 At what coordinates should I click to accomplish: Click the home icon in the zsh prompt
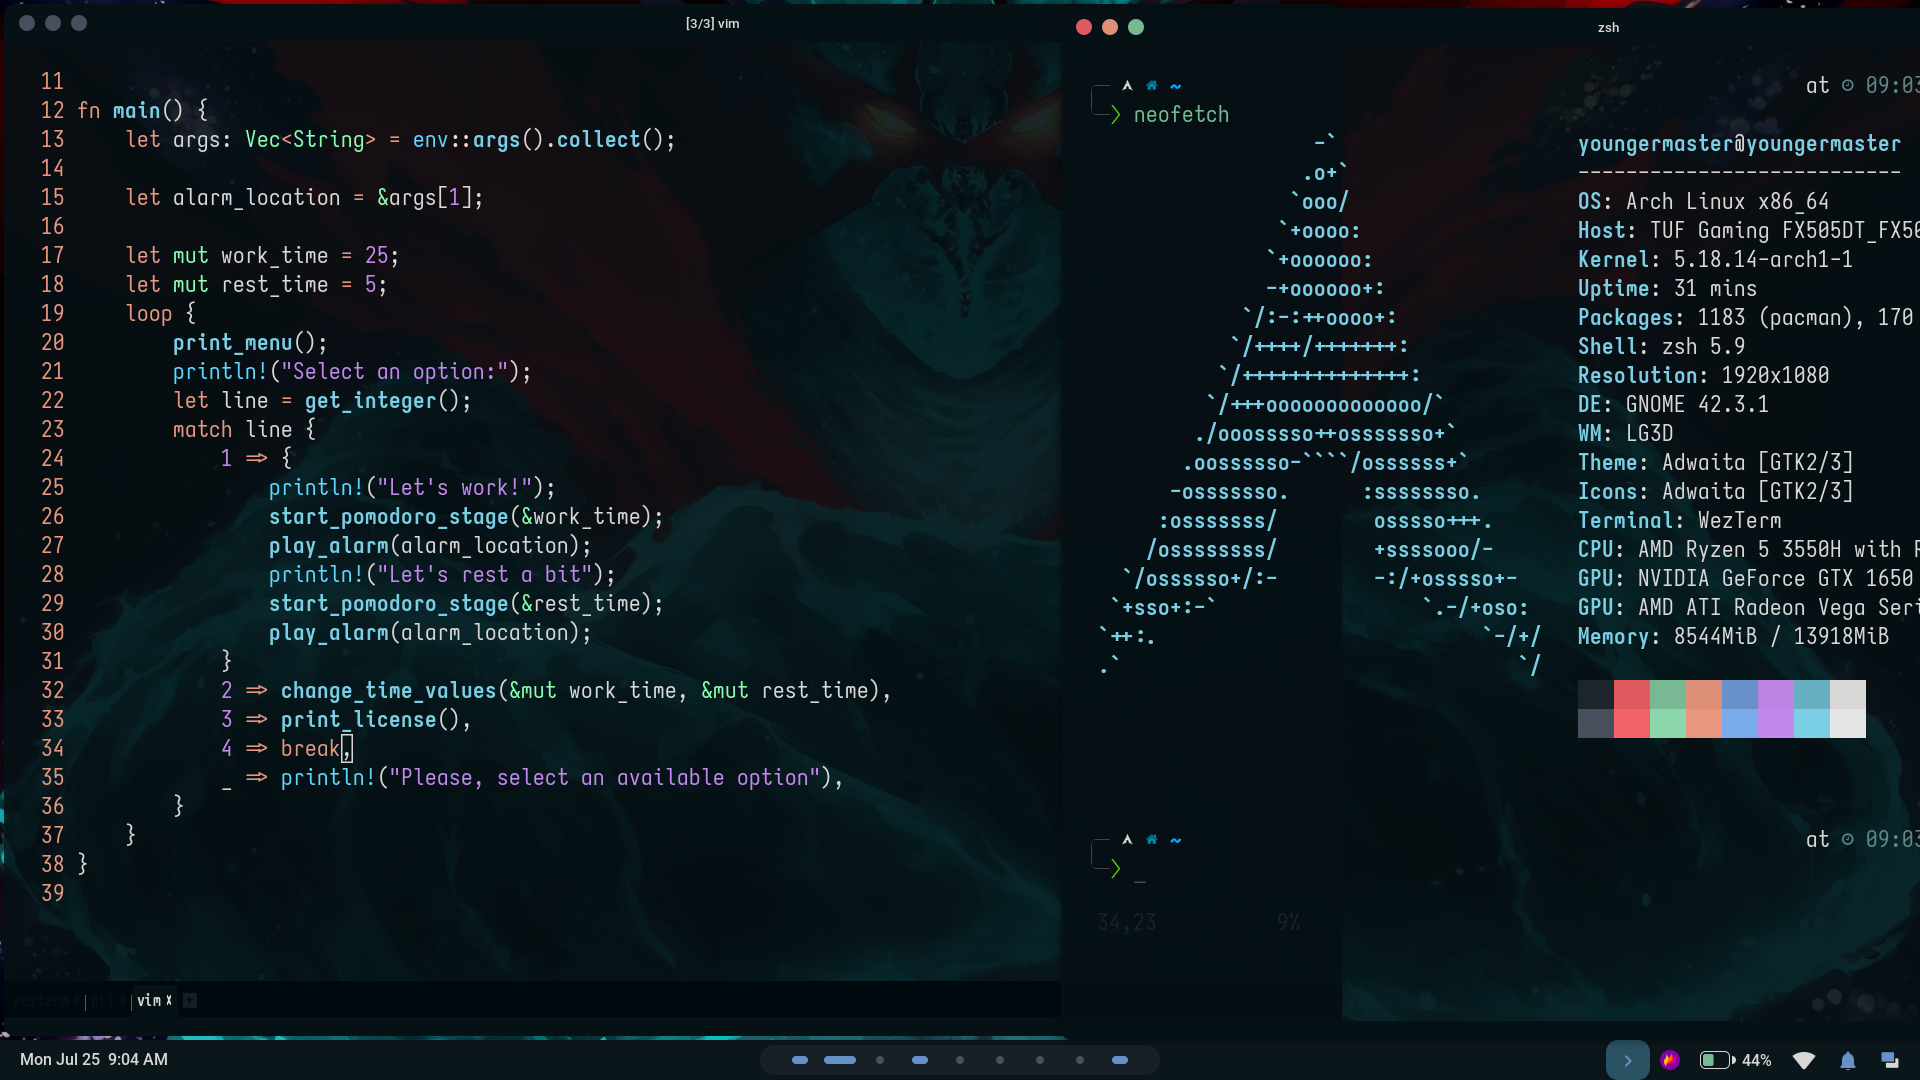coord(1151,86)
